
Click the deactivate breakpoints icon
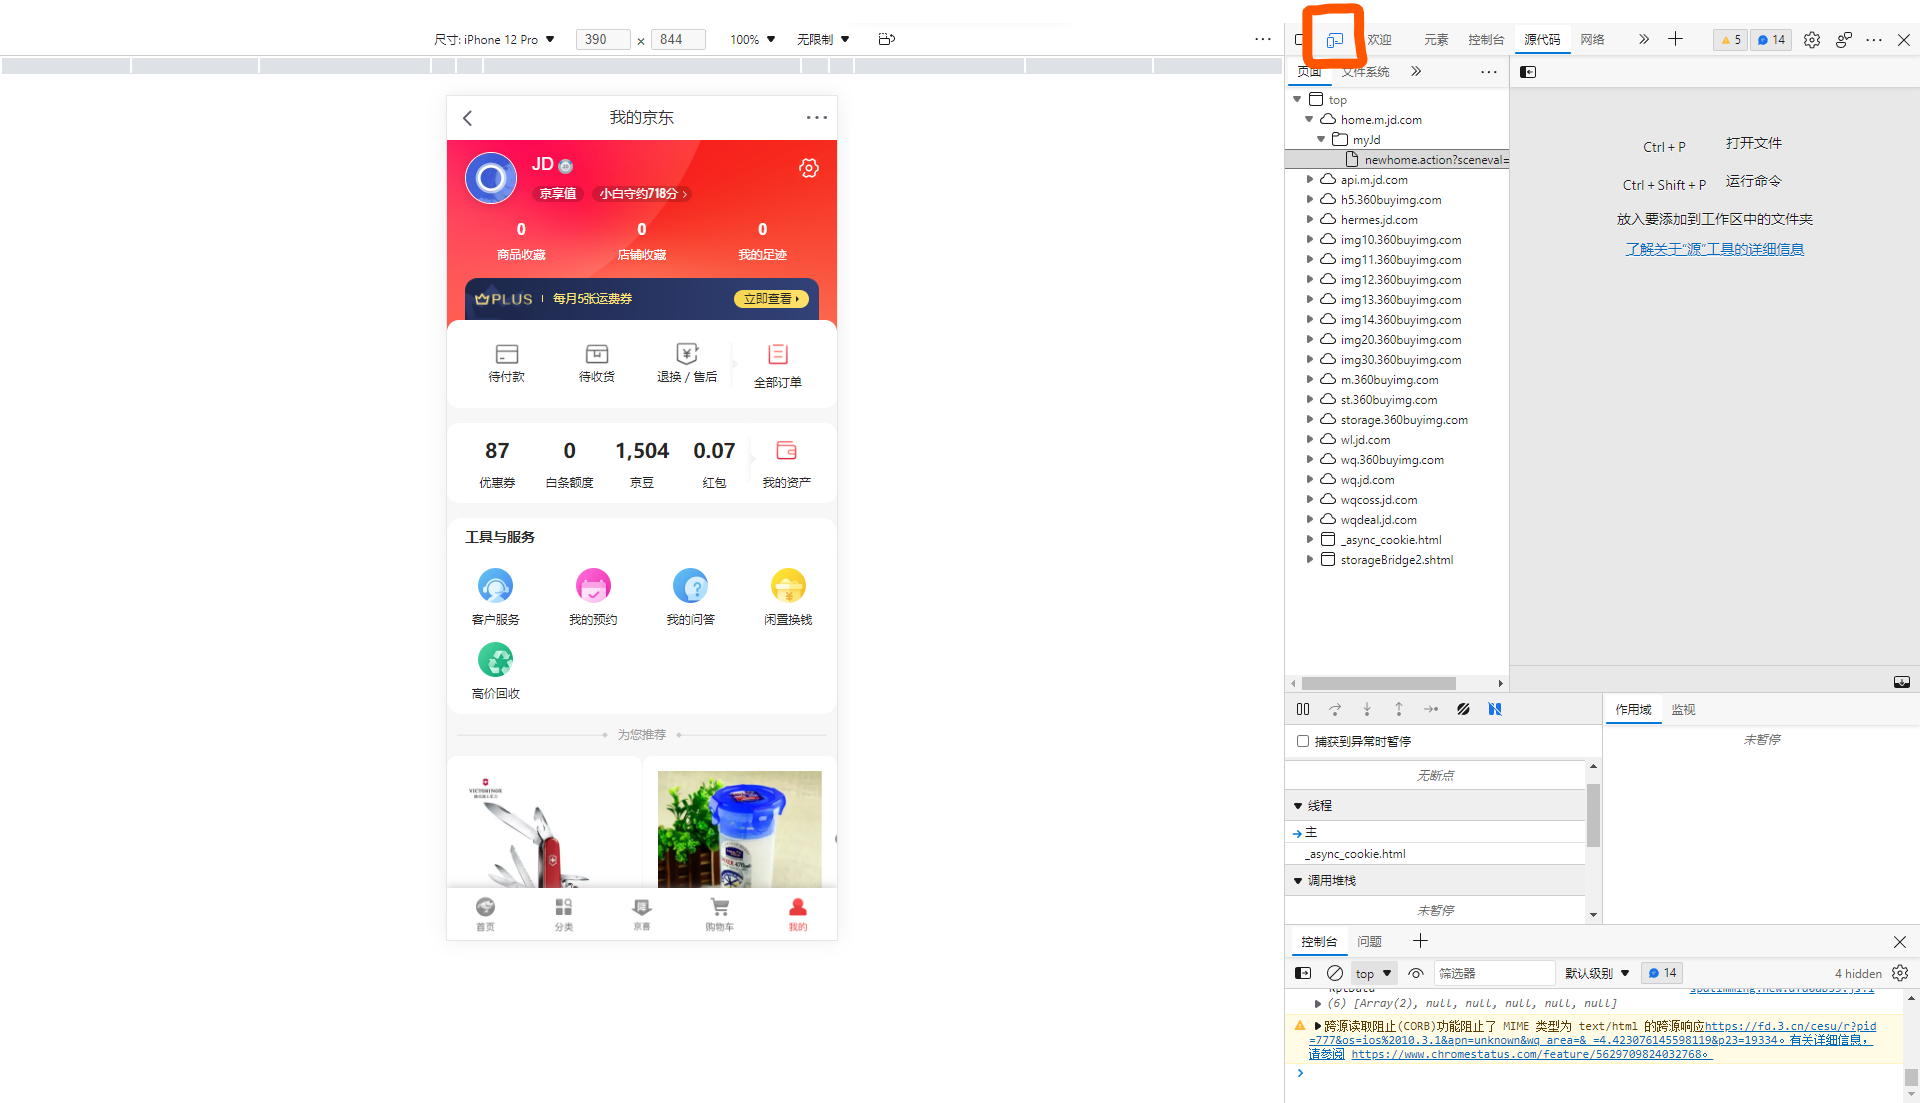click(1463, 709)
